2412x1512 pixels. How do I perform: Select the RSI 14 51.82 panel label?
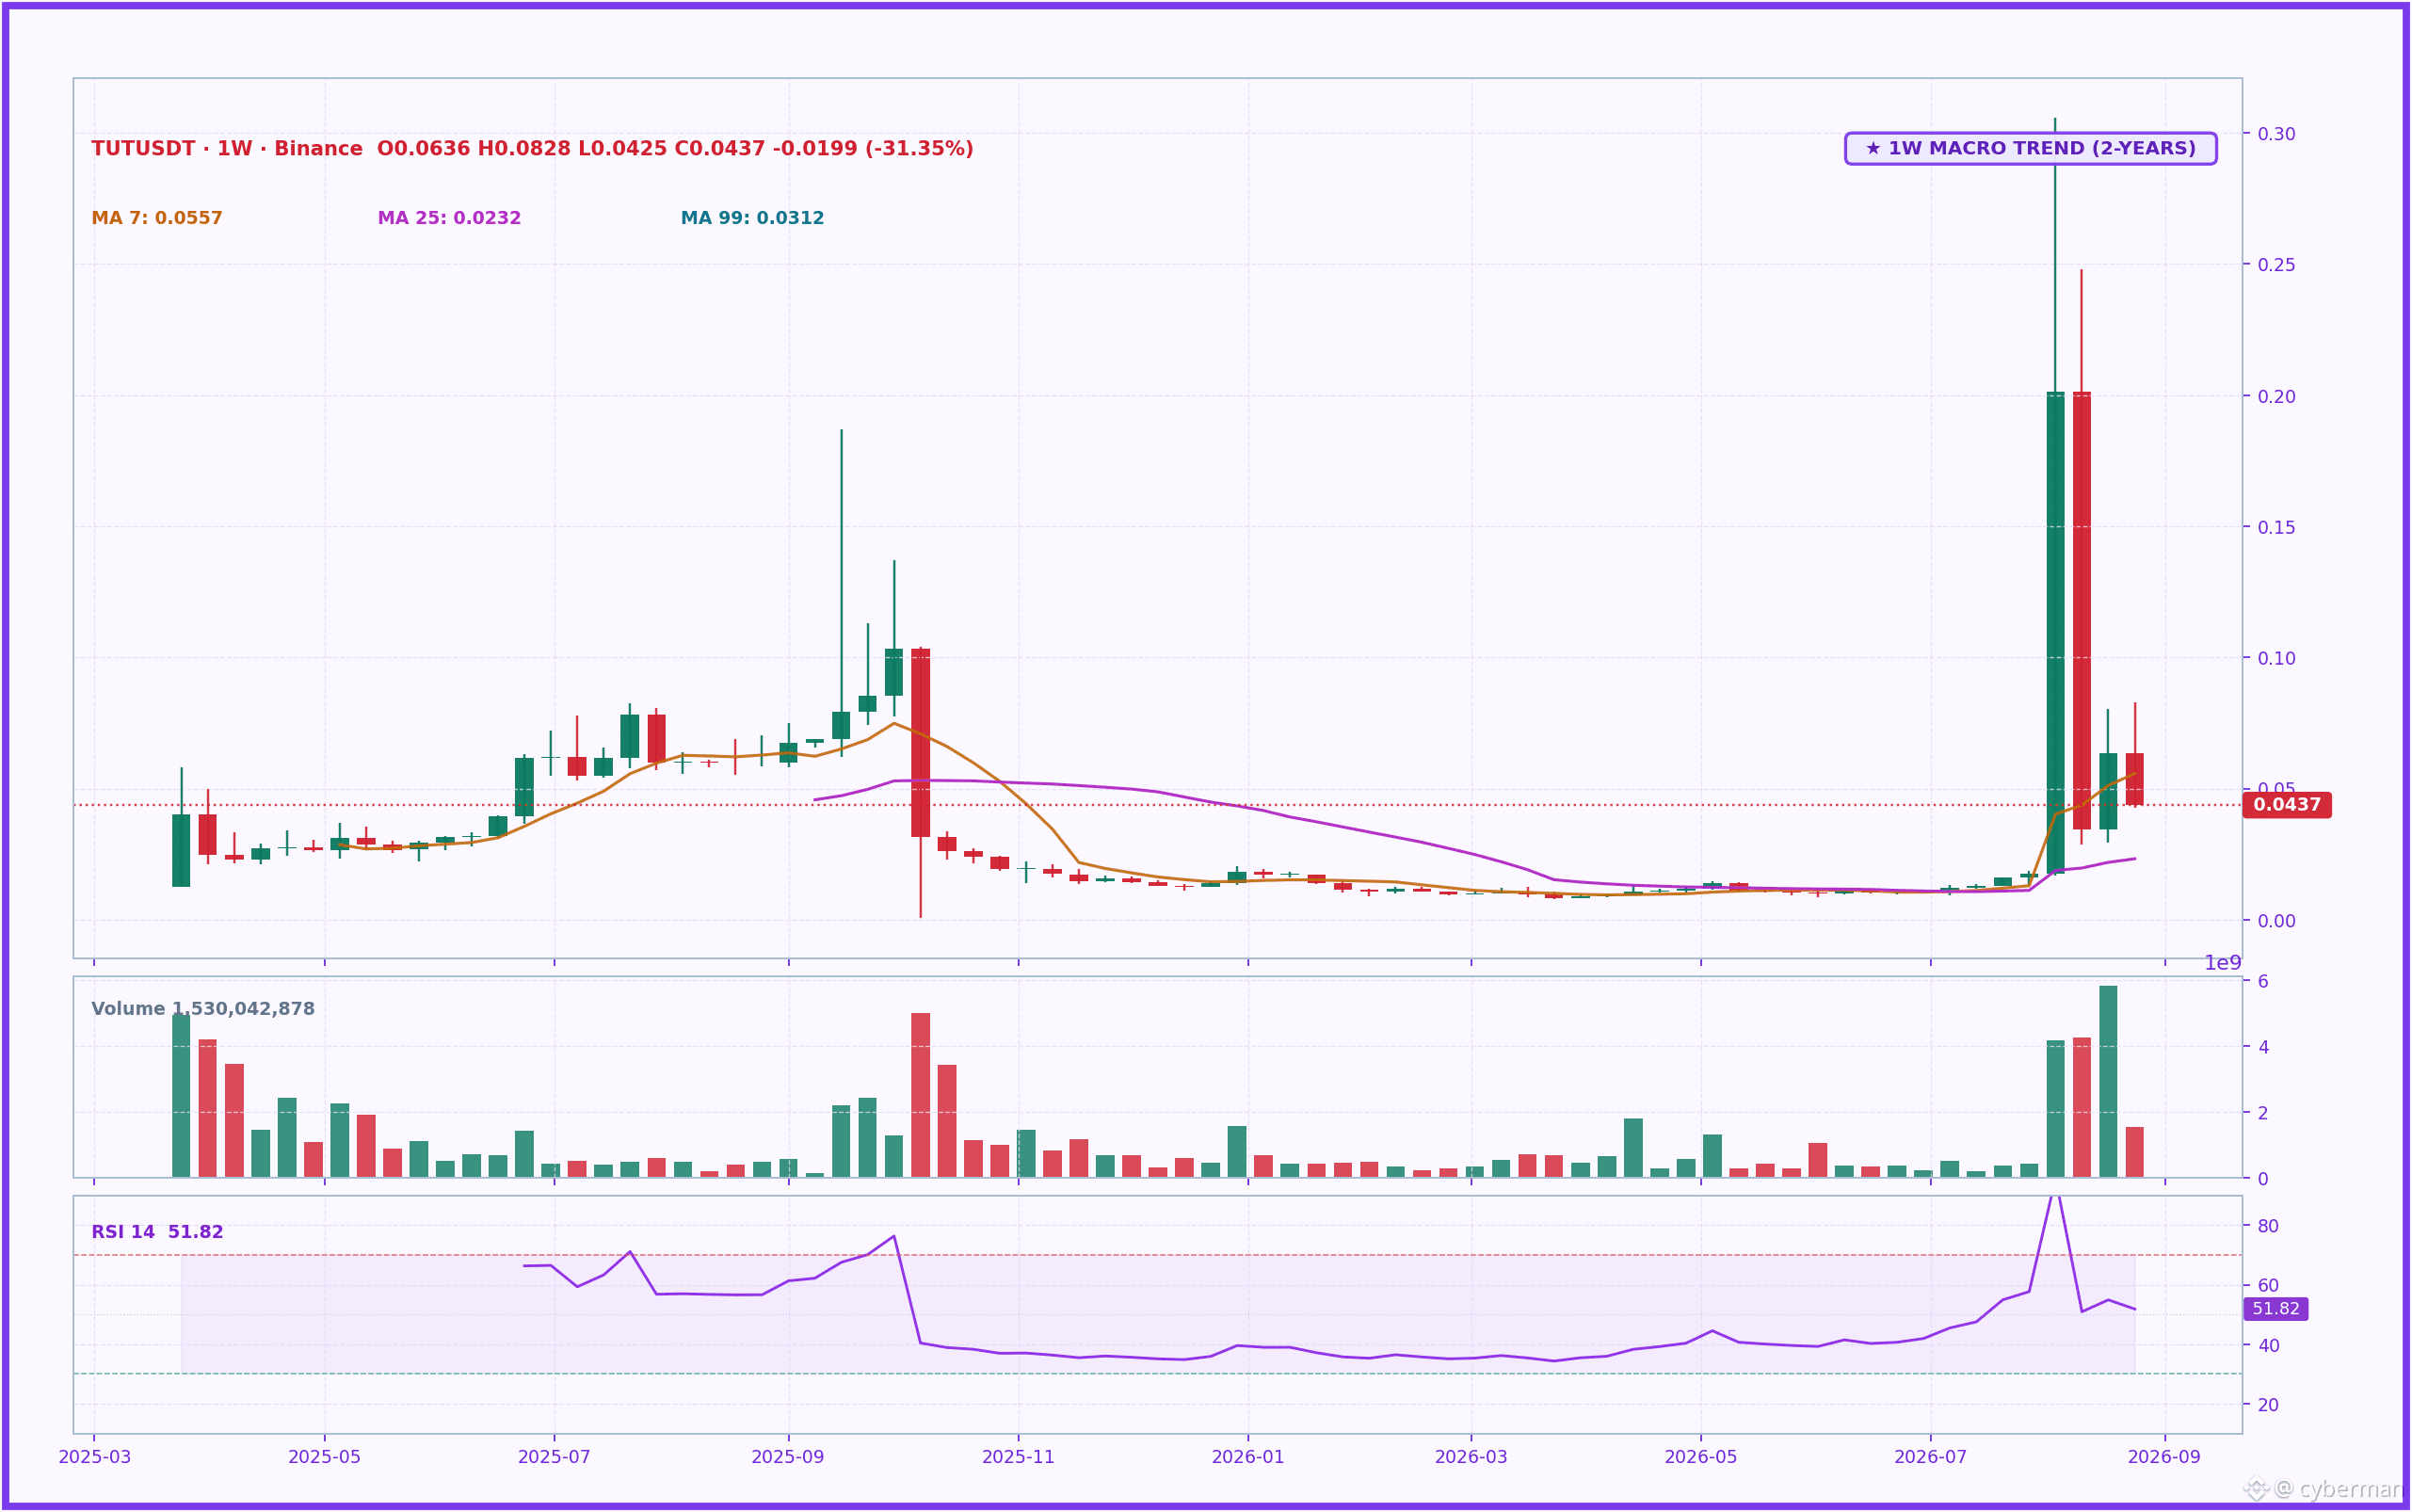point(157,1232)
